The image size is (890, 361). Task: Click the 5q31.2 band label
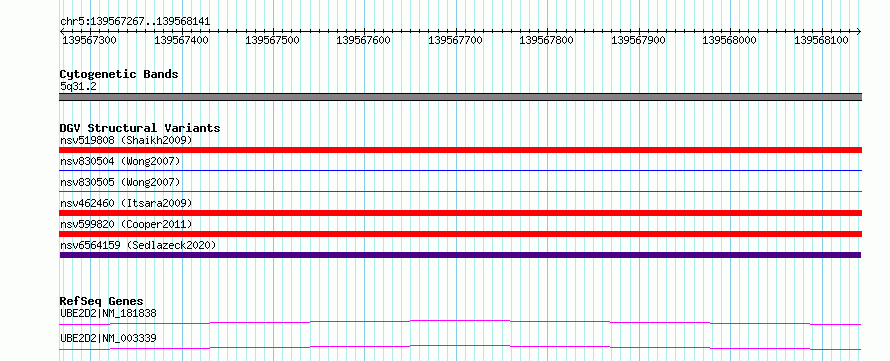78,87
